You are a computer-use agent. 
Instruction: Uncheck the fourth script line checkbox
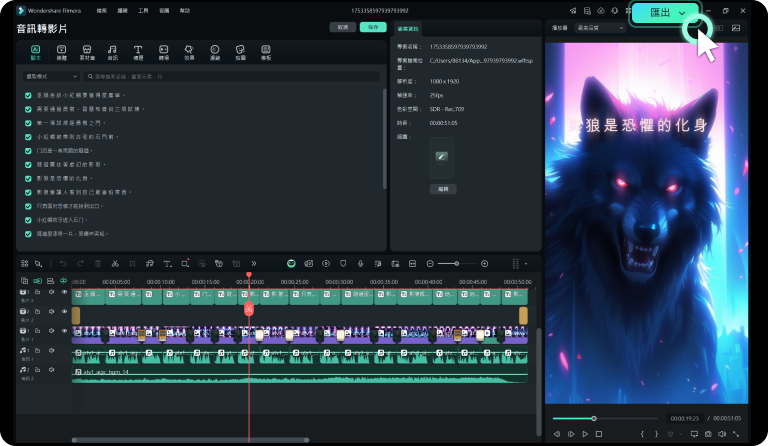pos(28,137)
